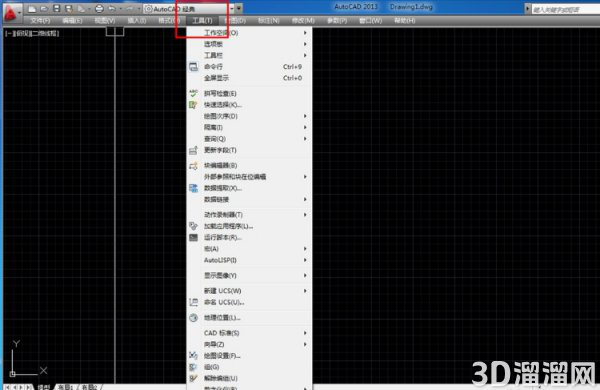Select 命名 UCS(U)... menu entry

[249, 302]
